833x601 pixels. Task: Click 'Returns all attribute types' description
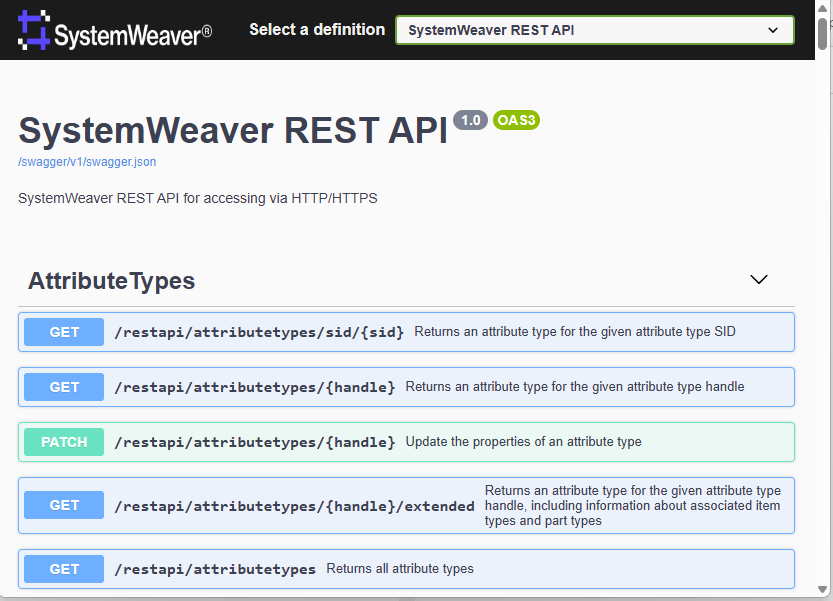pyautogui.click(x=400, y=569)
